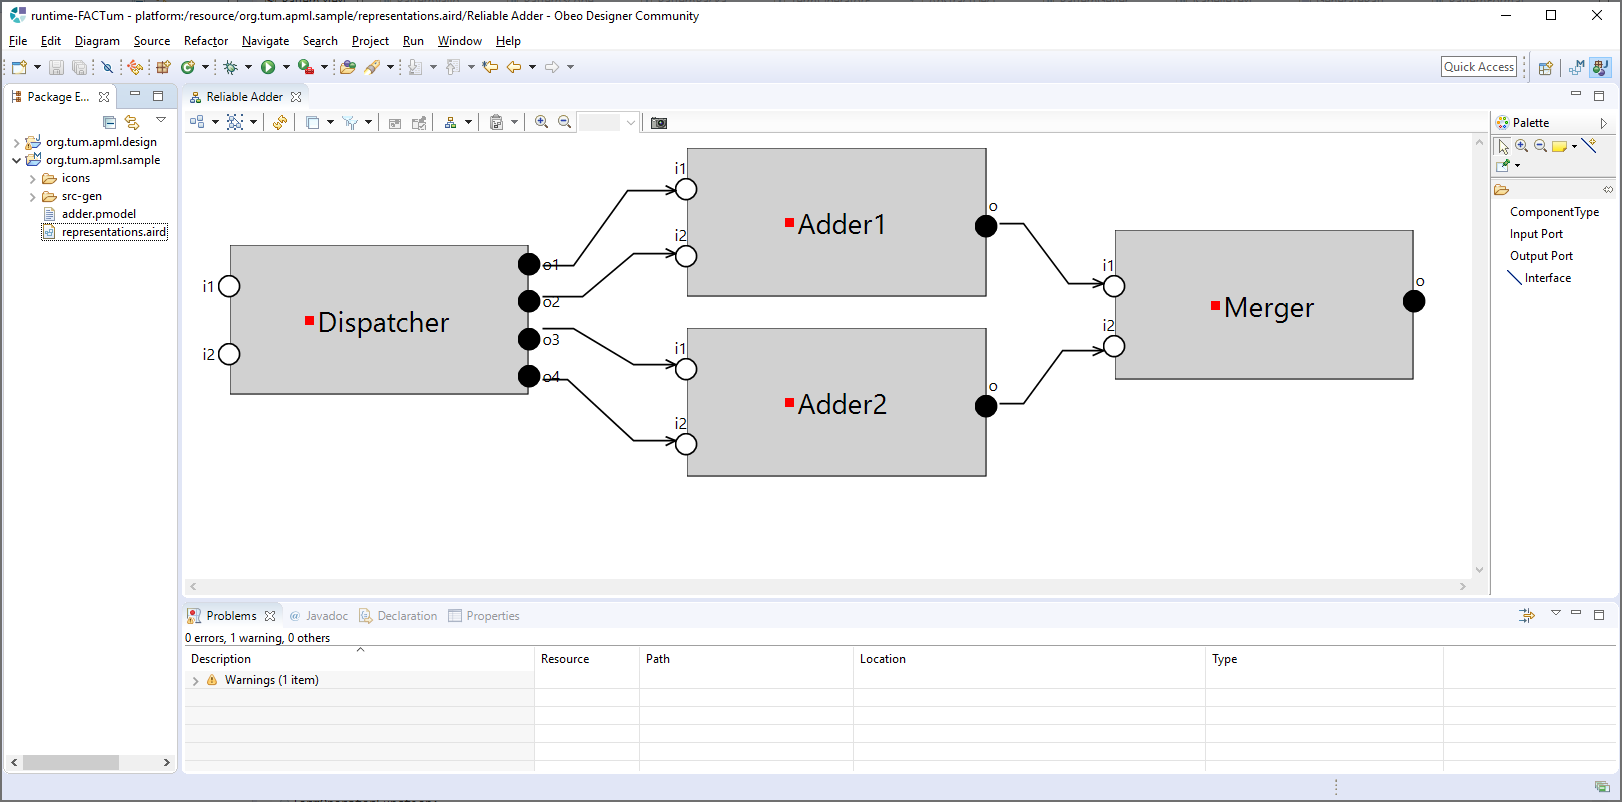Open dropdown next to Debug icon

click(x=249, y=67)
